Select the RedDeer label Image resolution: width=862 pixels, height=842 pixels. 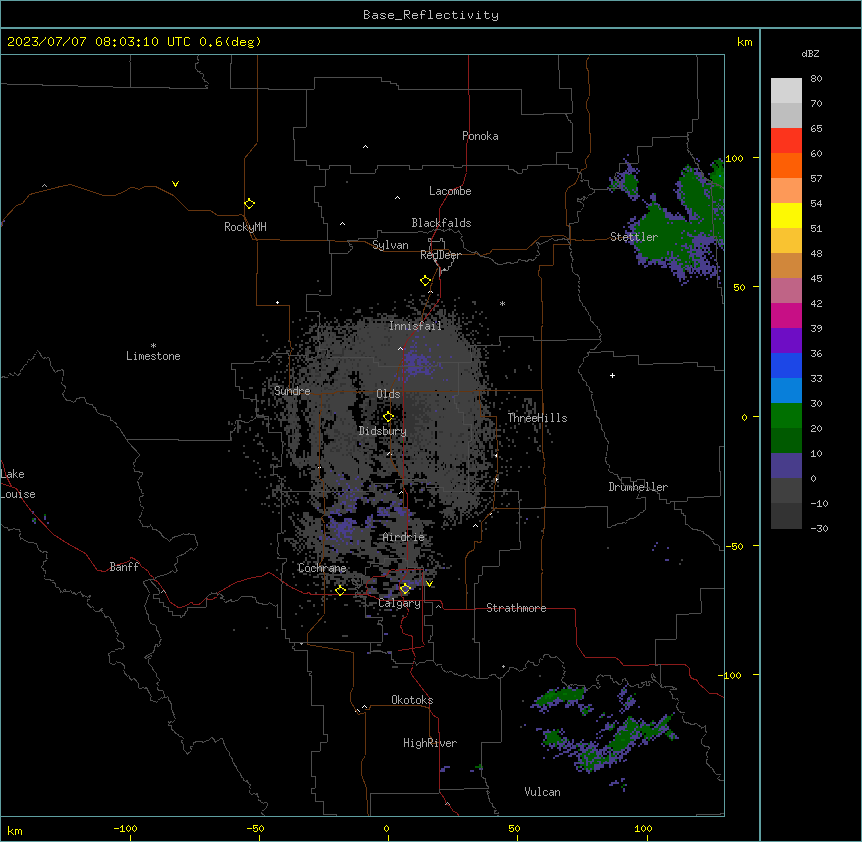coord(440,255)
